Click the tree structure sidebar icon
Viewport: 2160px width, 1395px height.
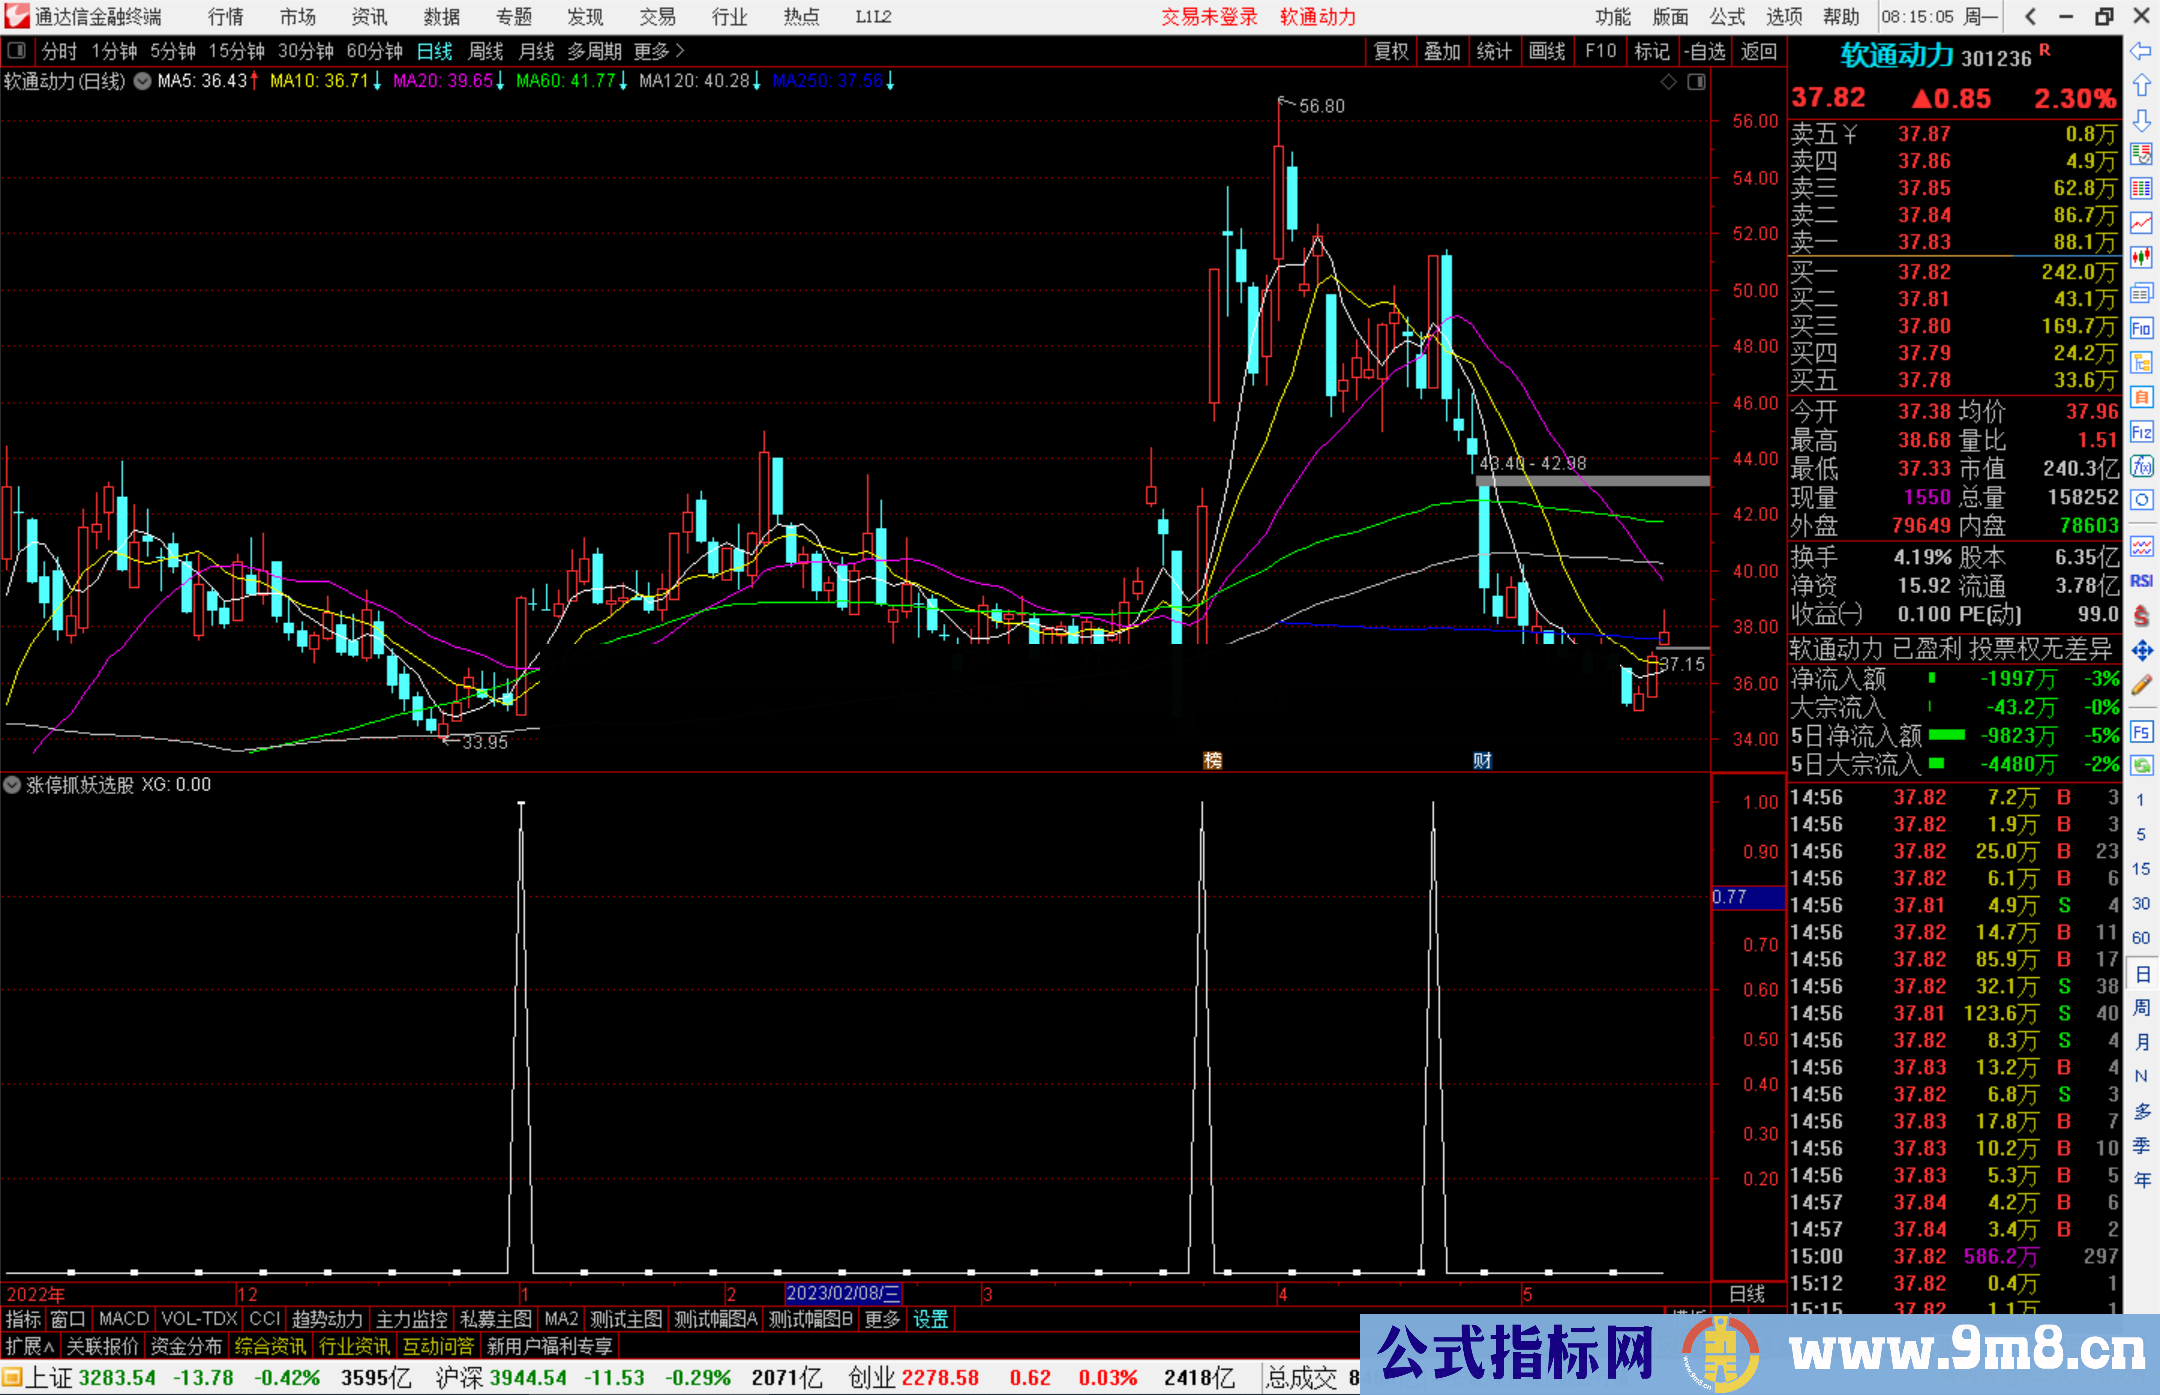point(2141,362)
